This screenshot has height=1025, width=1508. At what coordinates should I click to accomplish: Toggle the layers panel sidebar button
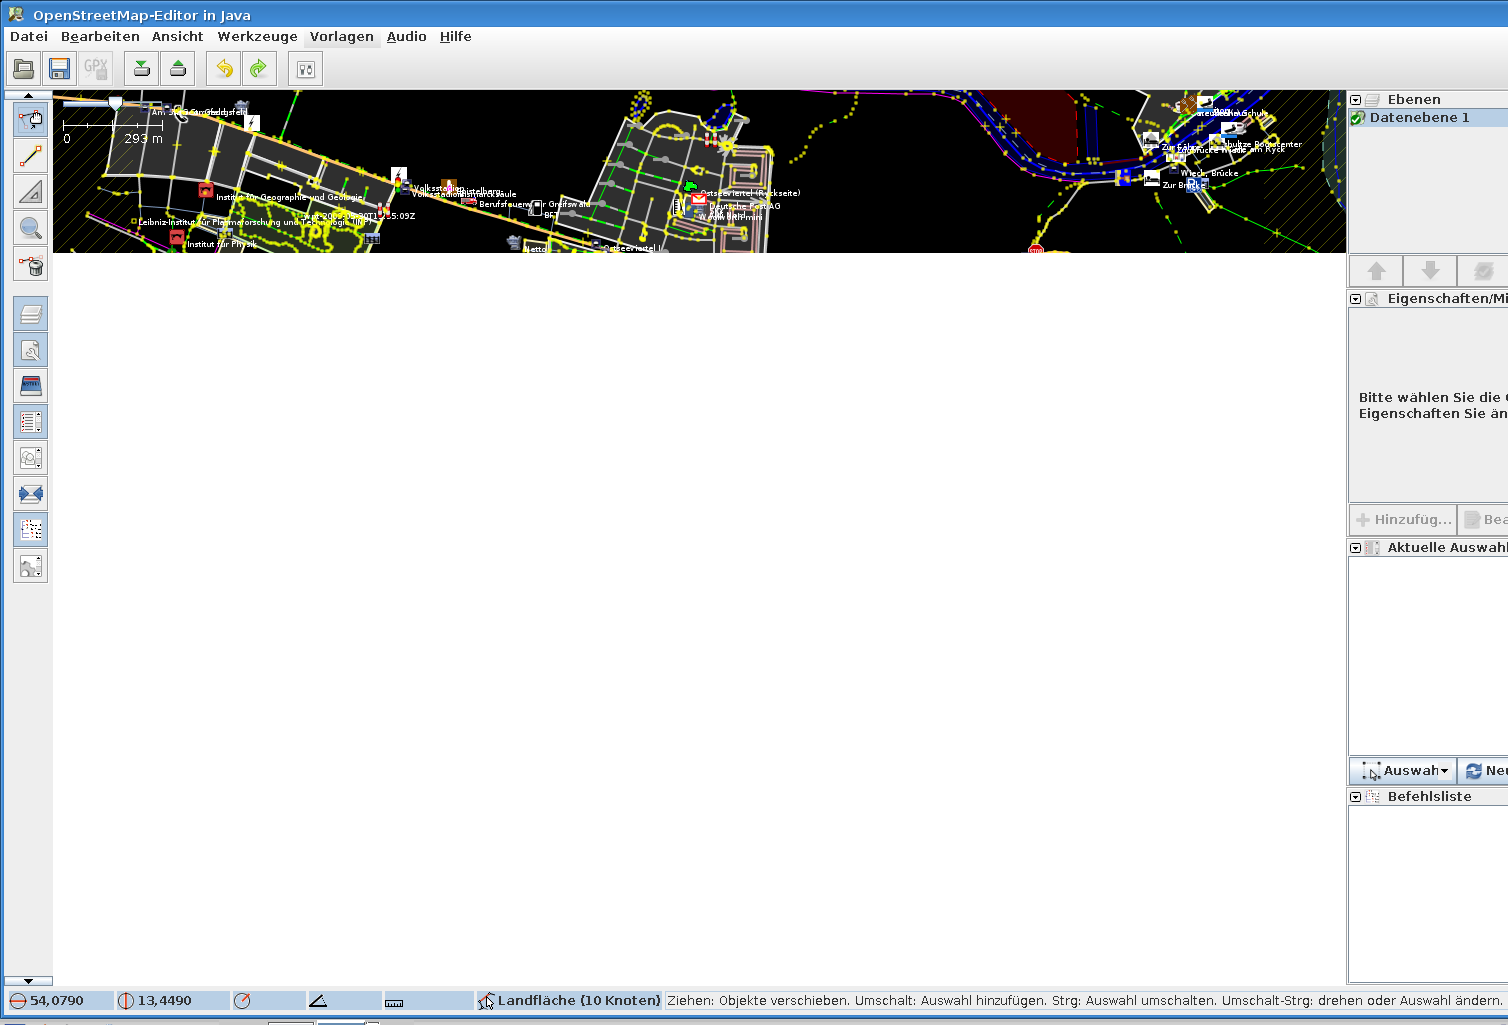[31, 314]
